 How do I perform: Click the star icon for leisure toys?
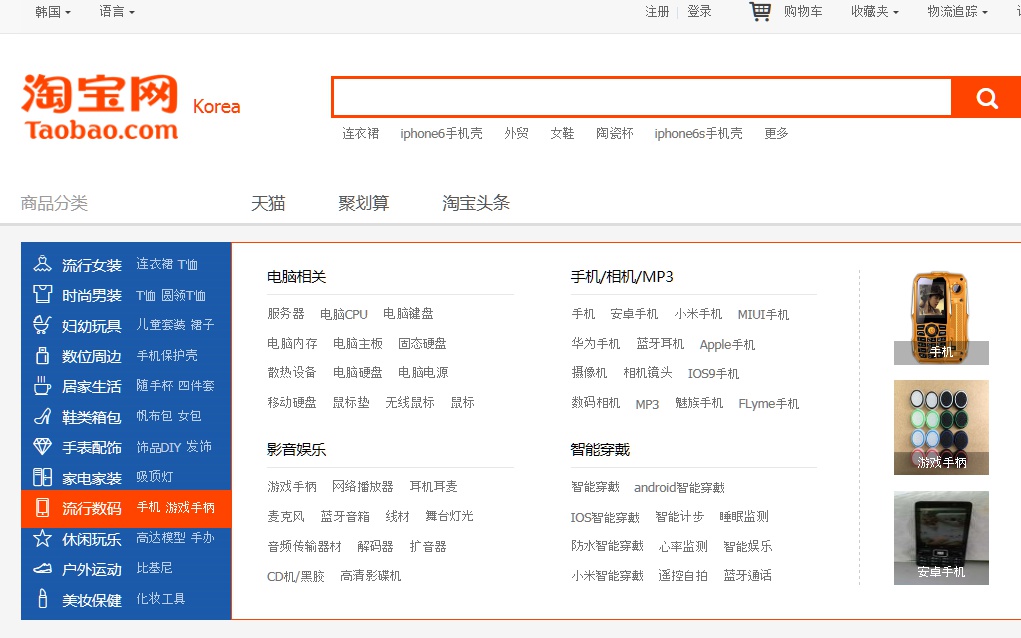click(42, 538)
